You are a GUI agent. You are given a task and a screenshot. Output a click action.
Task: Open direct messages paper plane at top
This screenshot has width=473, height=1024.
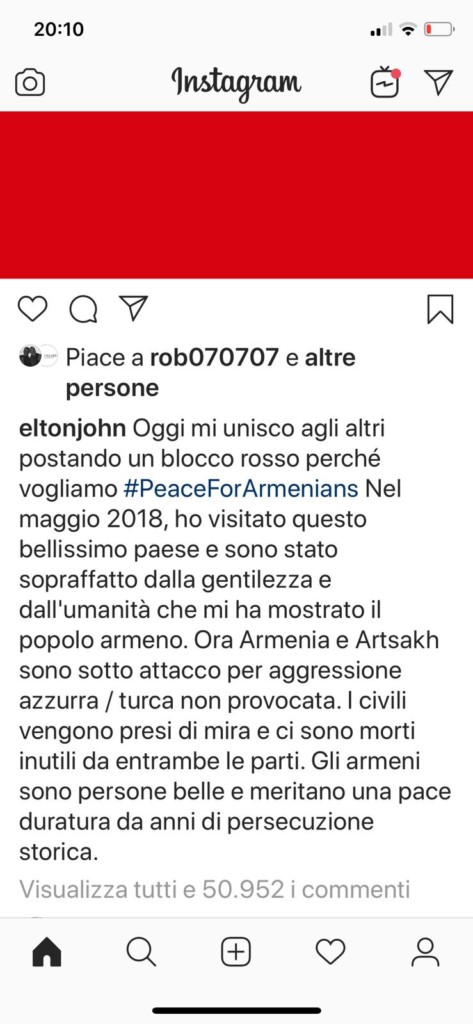[x=438, y=82]
